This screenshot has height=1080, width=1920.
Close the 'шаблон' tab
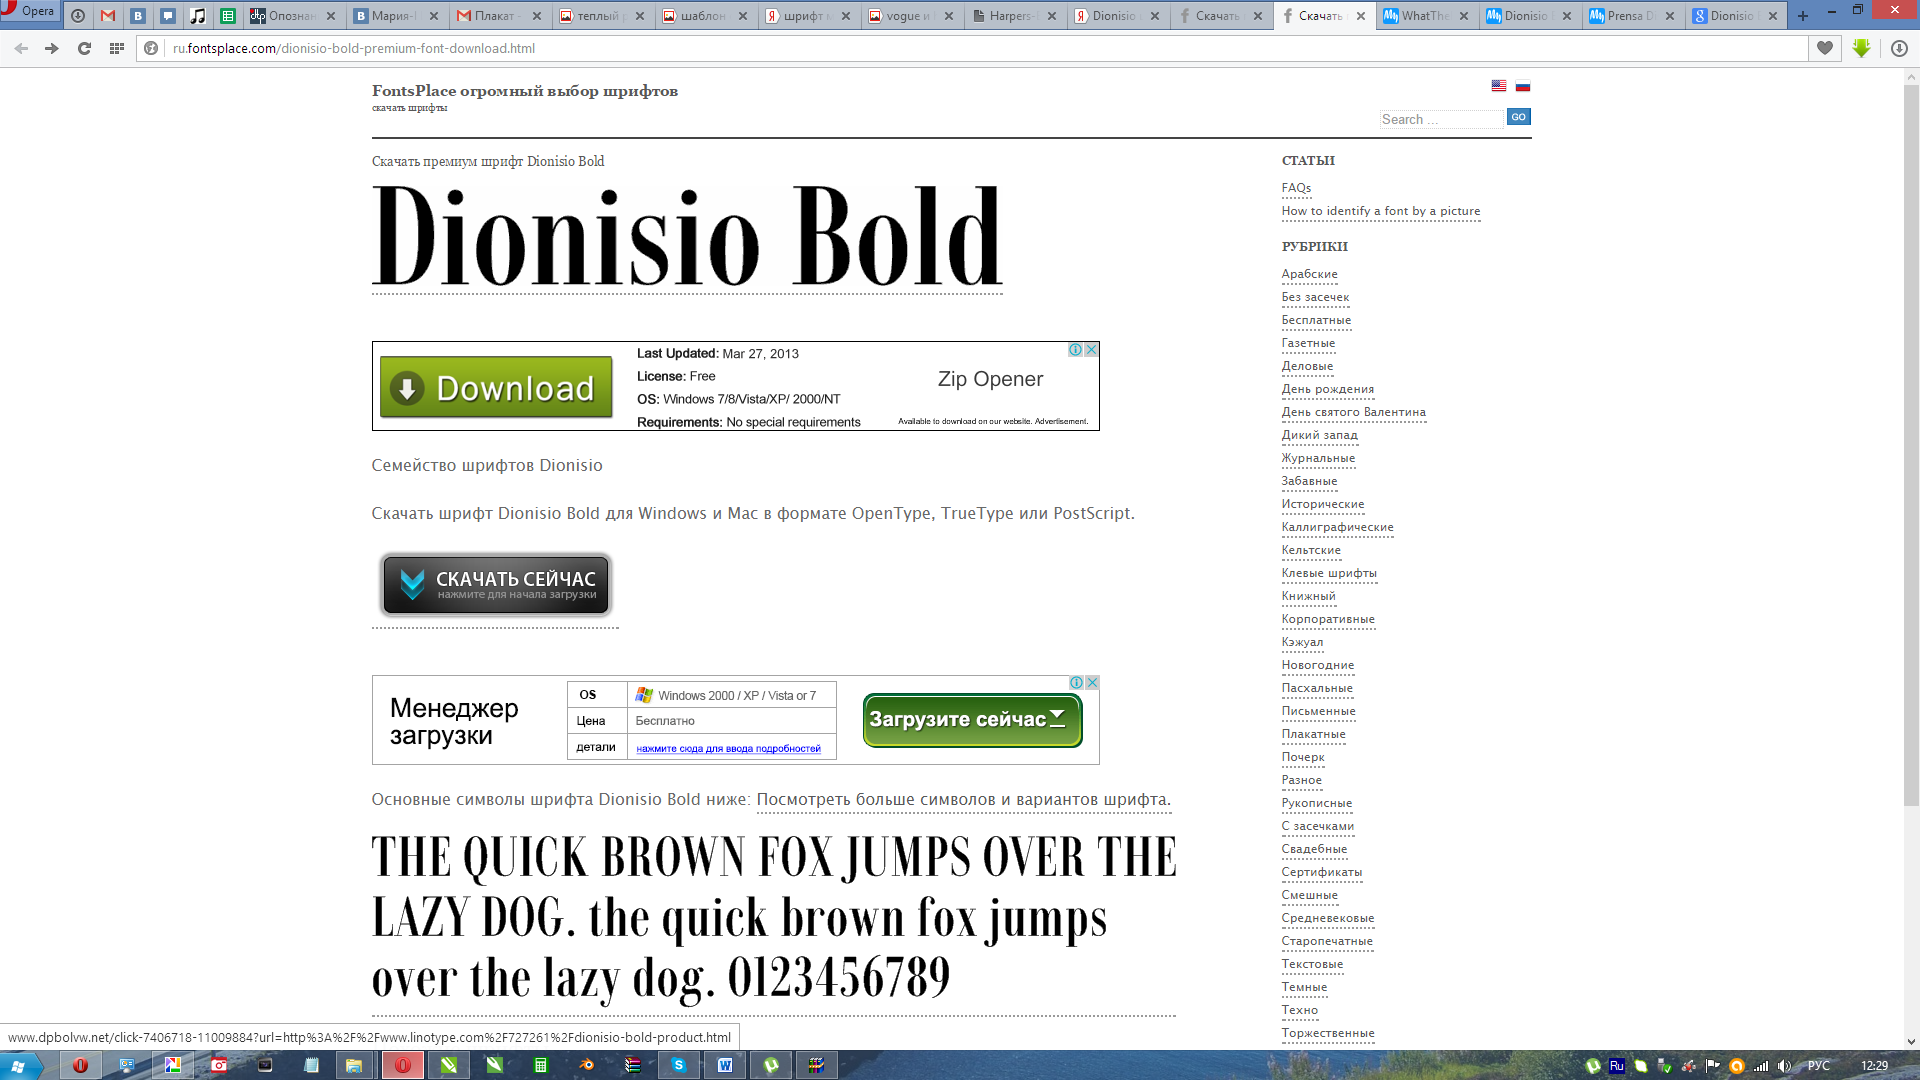pyautogui.click(x=743, y=16)
